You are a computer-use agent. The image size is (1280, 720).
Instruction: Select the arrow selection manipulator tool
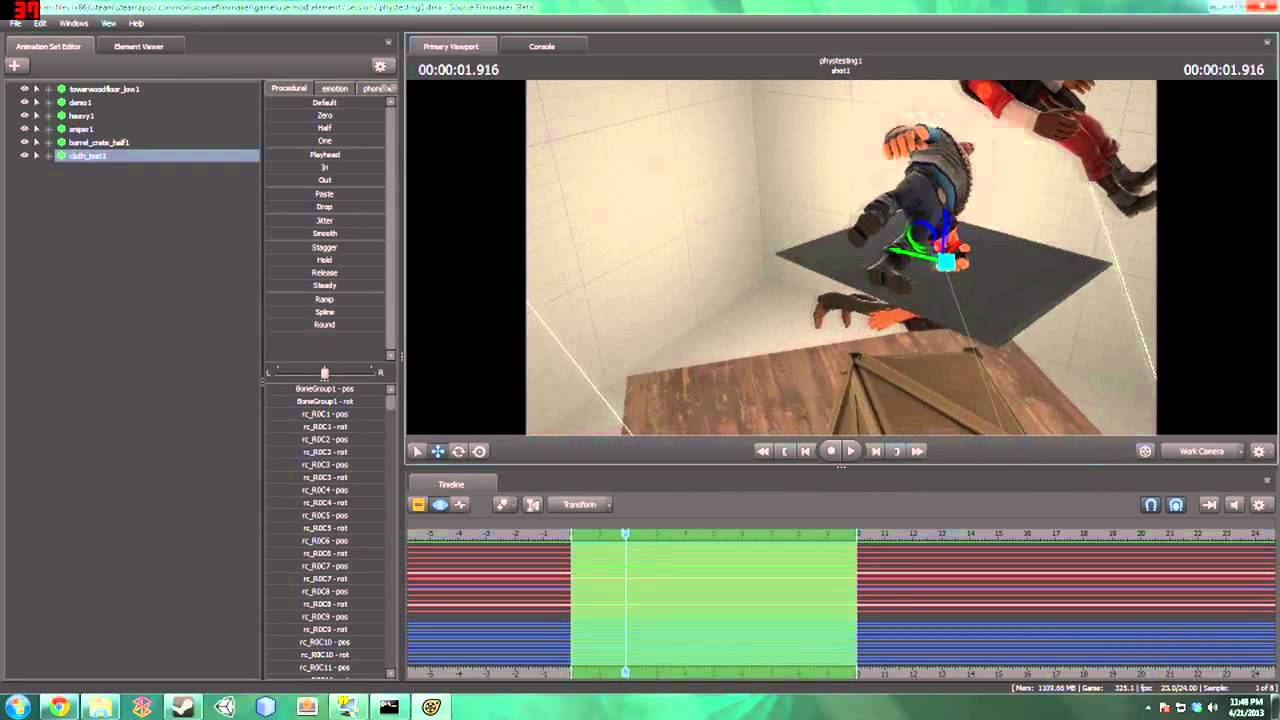(x=418, y=451)
